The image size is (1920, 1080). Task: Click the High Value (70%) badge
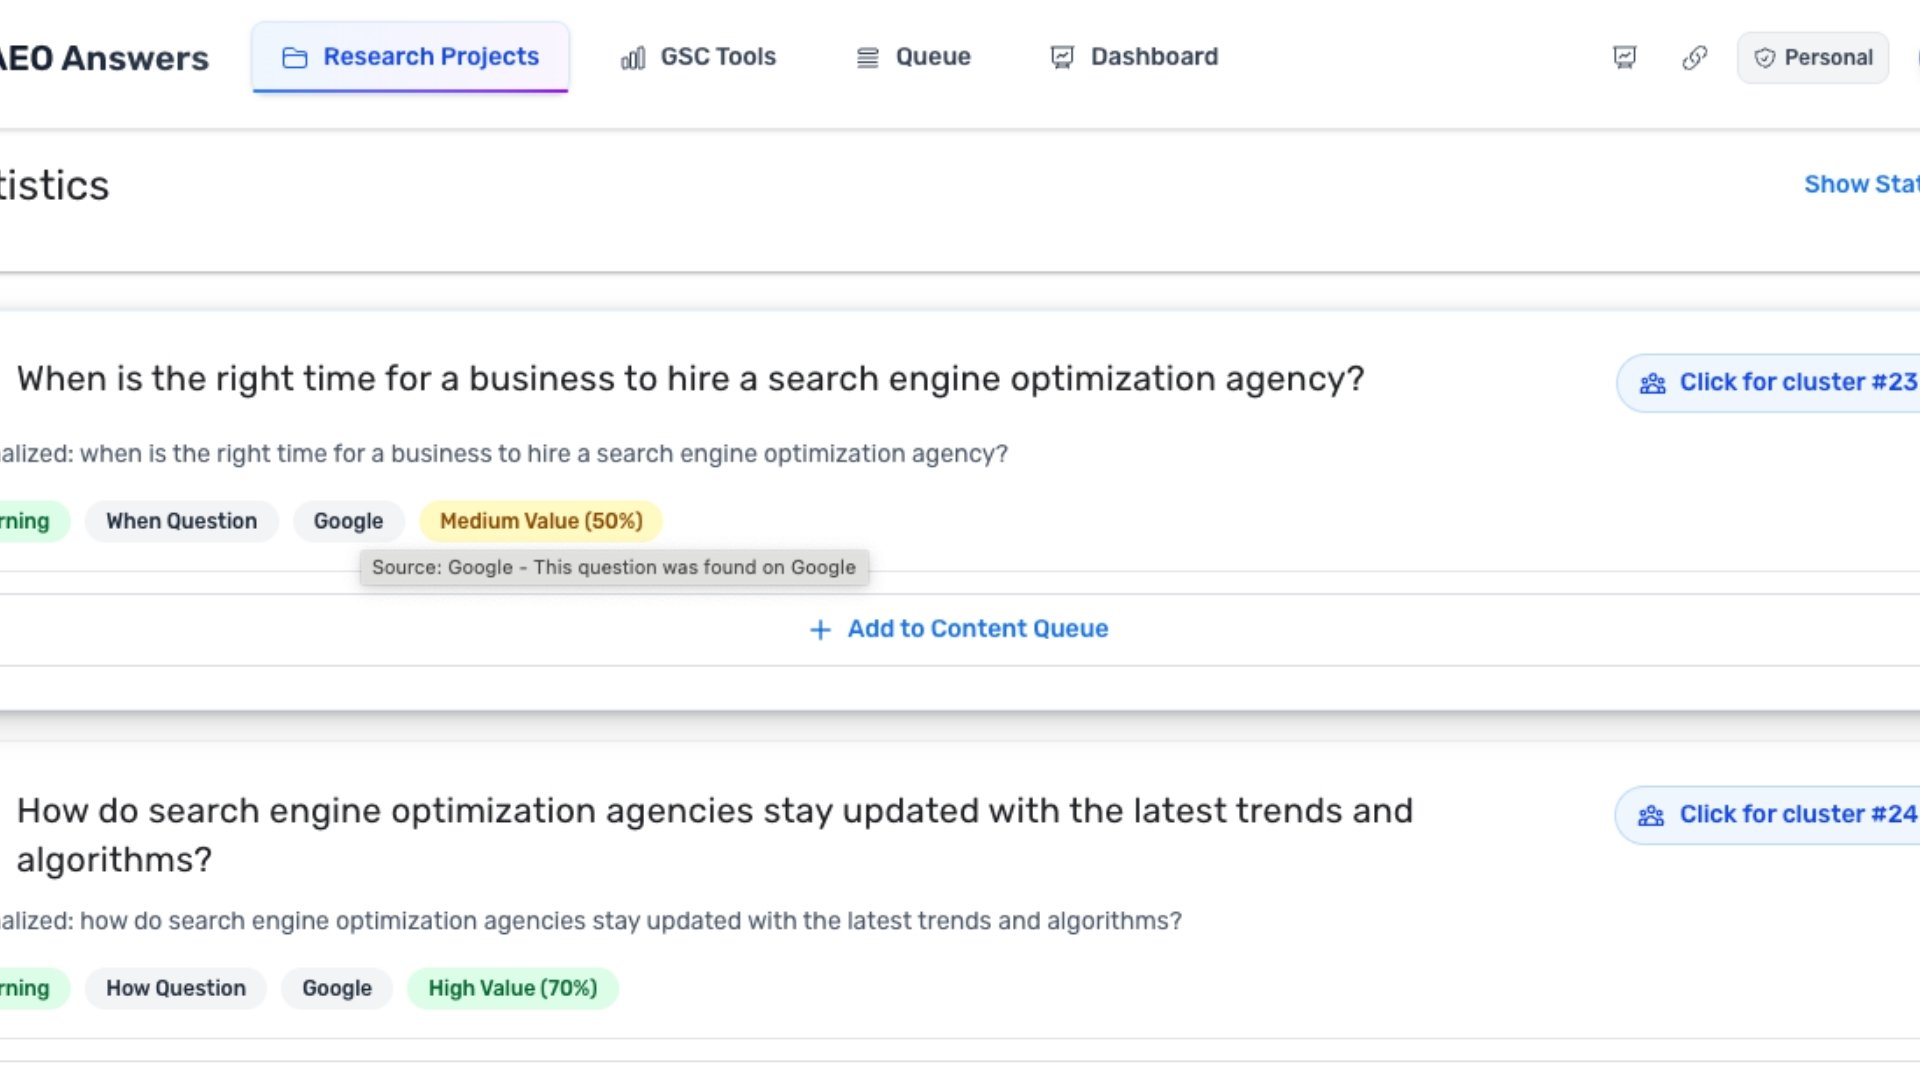pos(512,988)
